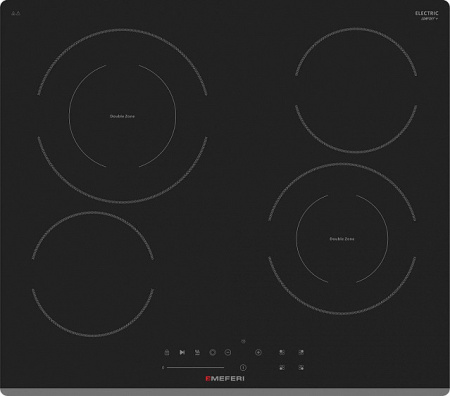450x396 pixels.
Task: Tap the child lock icon
Action: 167,352
